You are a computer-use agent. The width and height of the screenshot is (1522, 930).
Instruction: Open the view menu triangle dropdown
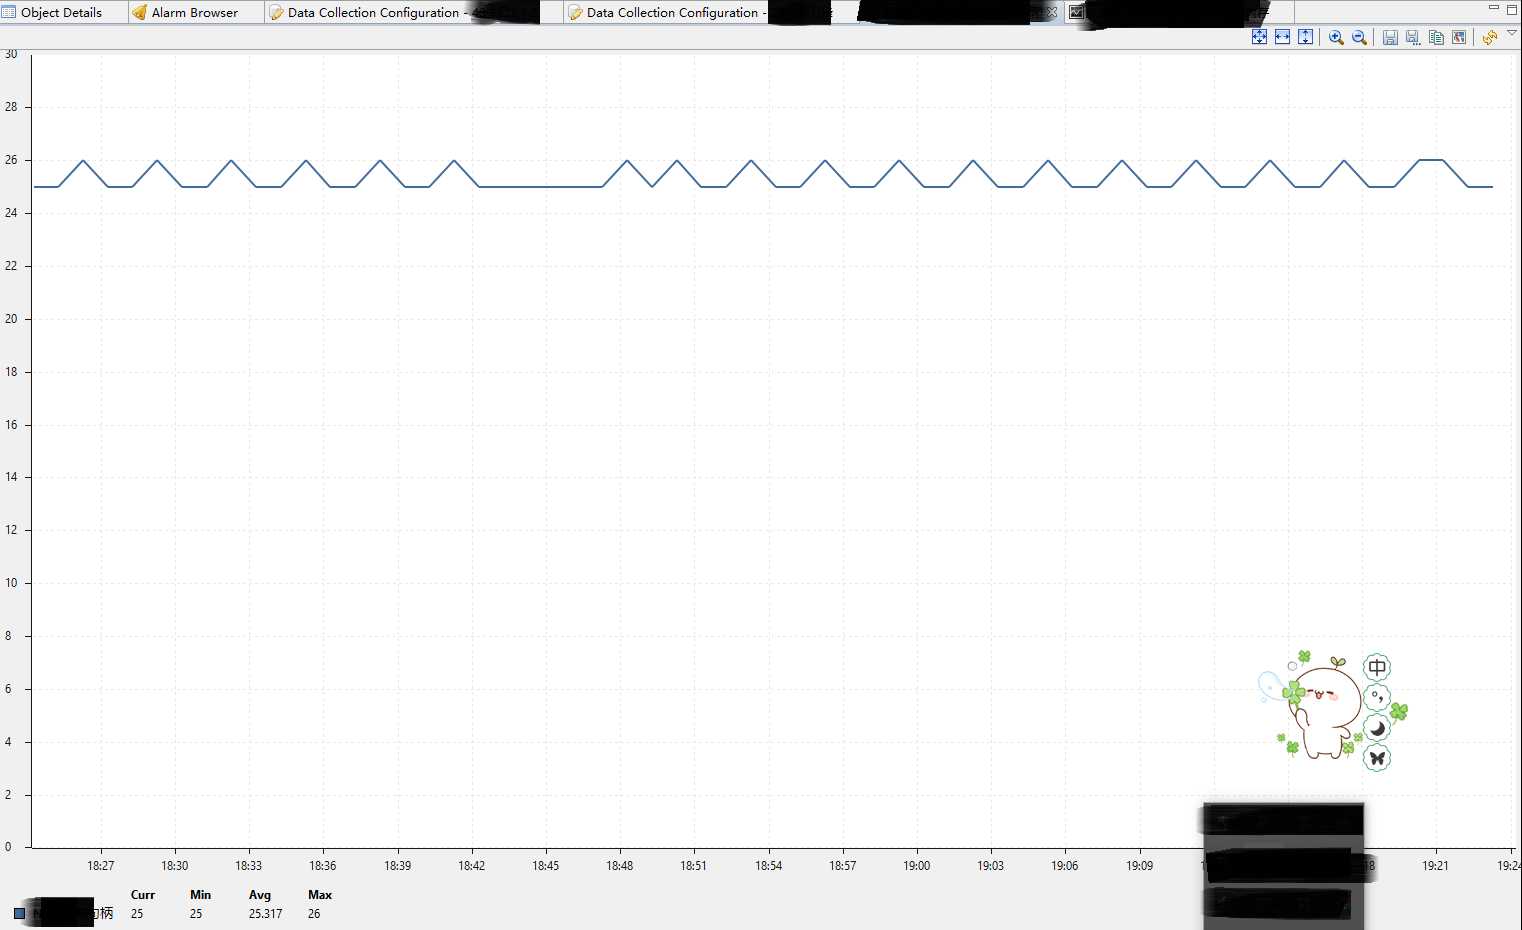pyautogui.click(x=1512, y=33)
